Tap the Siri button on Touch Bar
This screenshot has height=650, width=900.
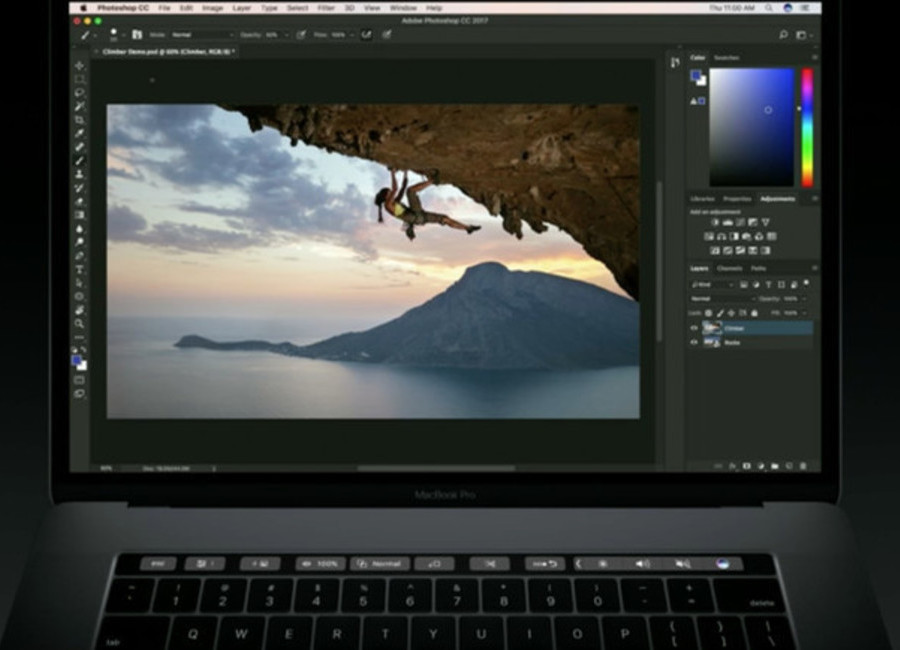coord(723,564)
